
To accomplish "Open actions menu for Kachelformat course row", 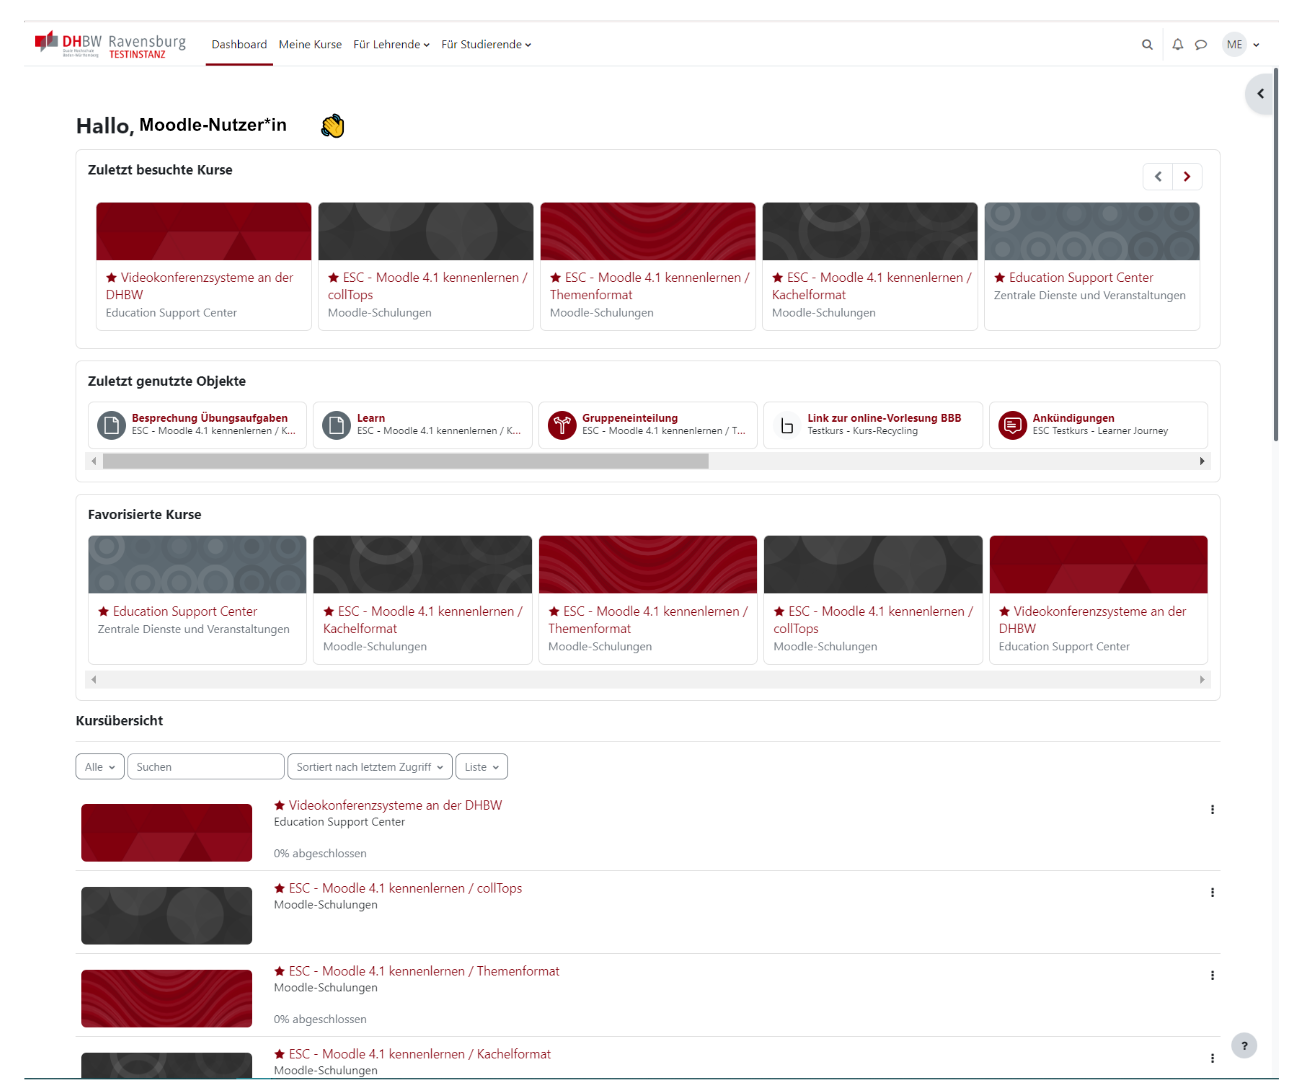I will (x=1212, y=1058).
